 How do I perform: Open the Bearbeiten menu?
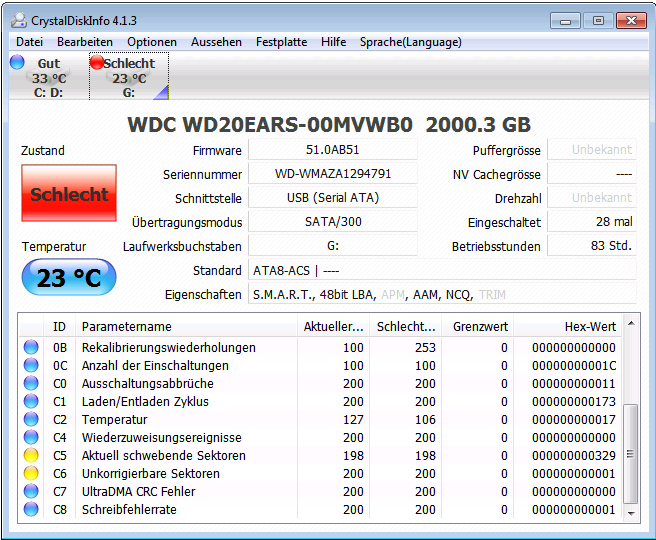85,42
